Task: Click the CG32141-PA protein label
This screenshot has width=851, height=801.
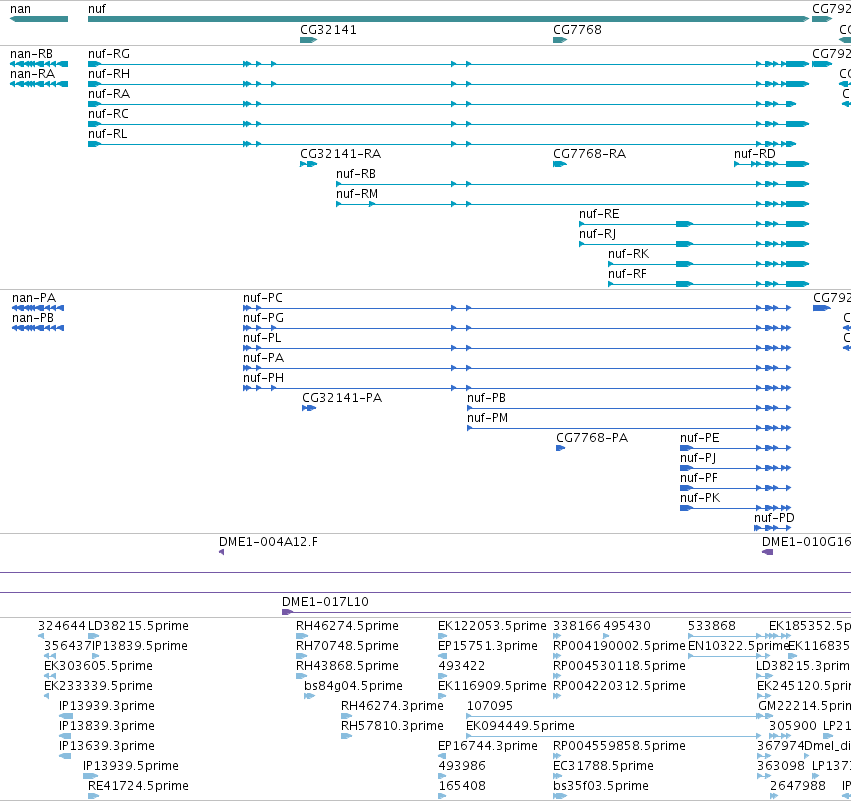Action: pyautogui.click(x=342, y=398)
